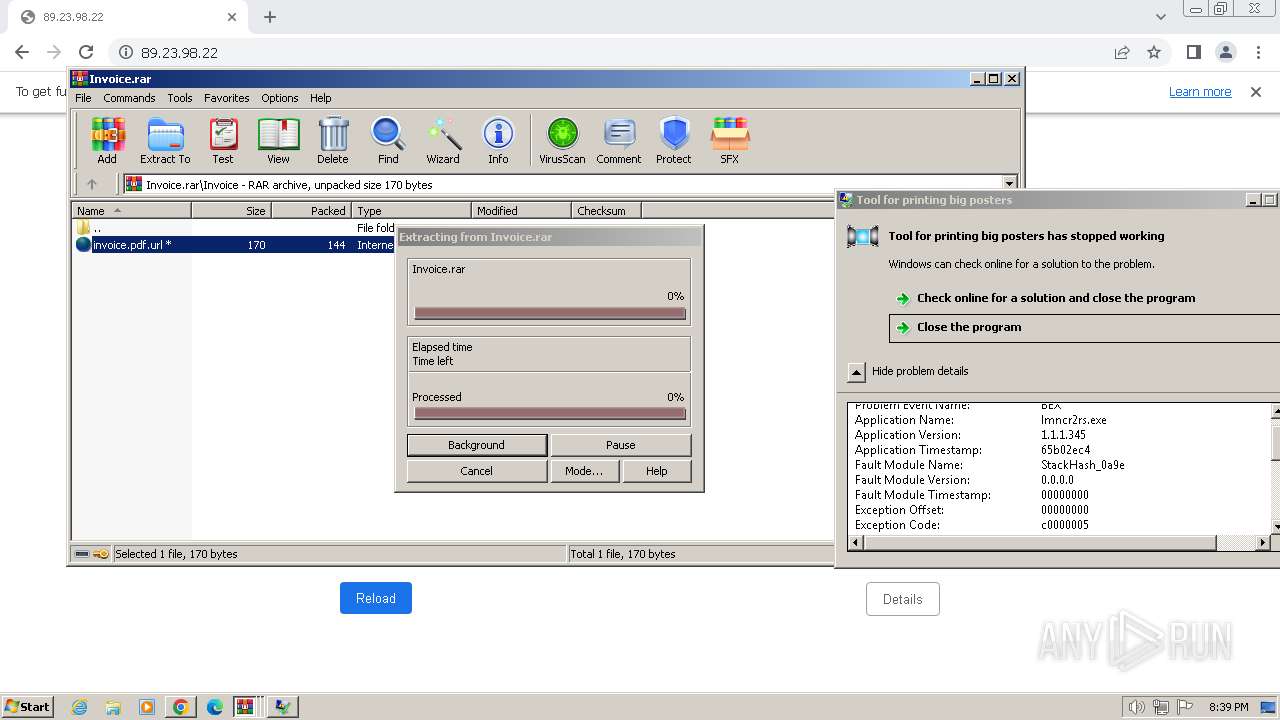The height and width of the screenshot is (720, 1280).
Task: Click horizontal scrollbar in problem details
Action: click(1040, 542)
